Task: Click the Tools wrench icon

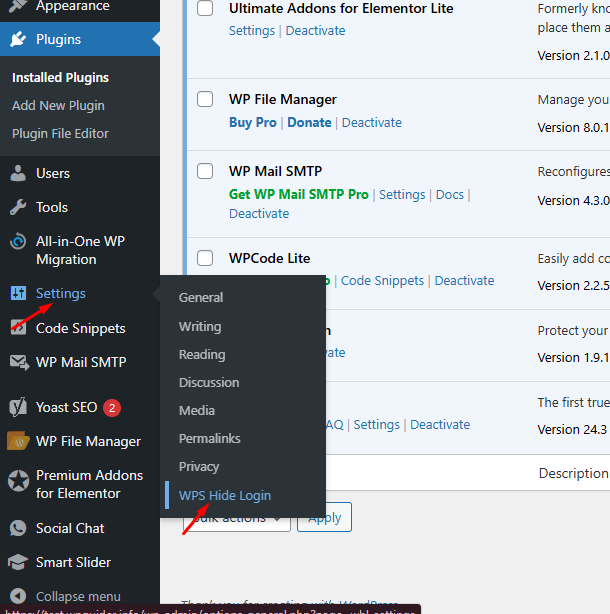Action: click(x=18, y=207)
